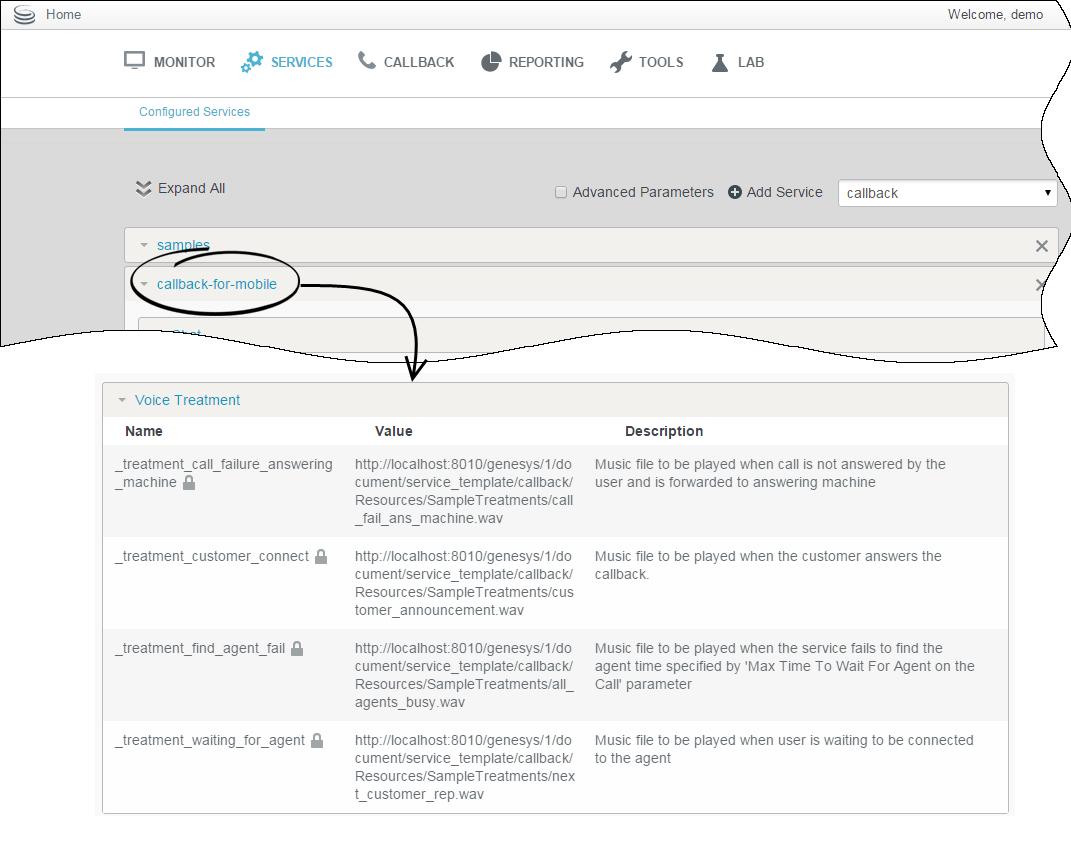Click description mentioning 'Max Time To Wait For Agent'
The width and height of the screenshot is (1071, 845).
tap(784, 667)
